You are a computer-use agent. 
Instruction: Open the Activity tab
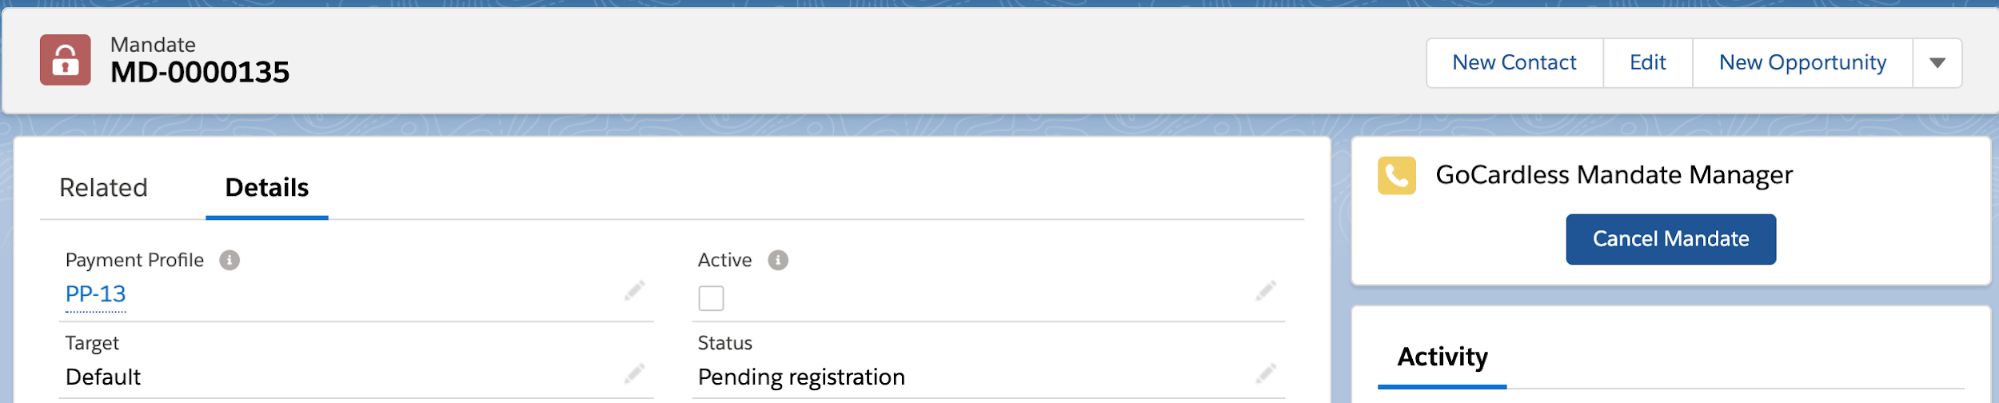pos(1442,357)
